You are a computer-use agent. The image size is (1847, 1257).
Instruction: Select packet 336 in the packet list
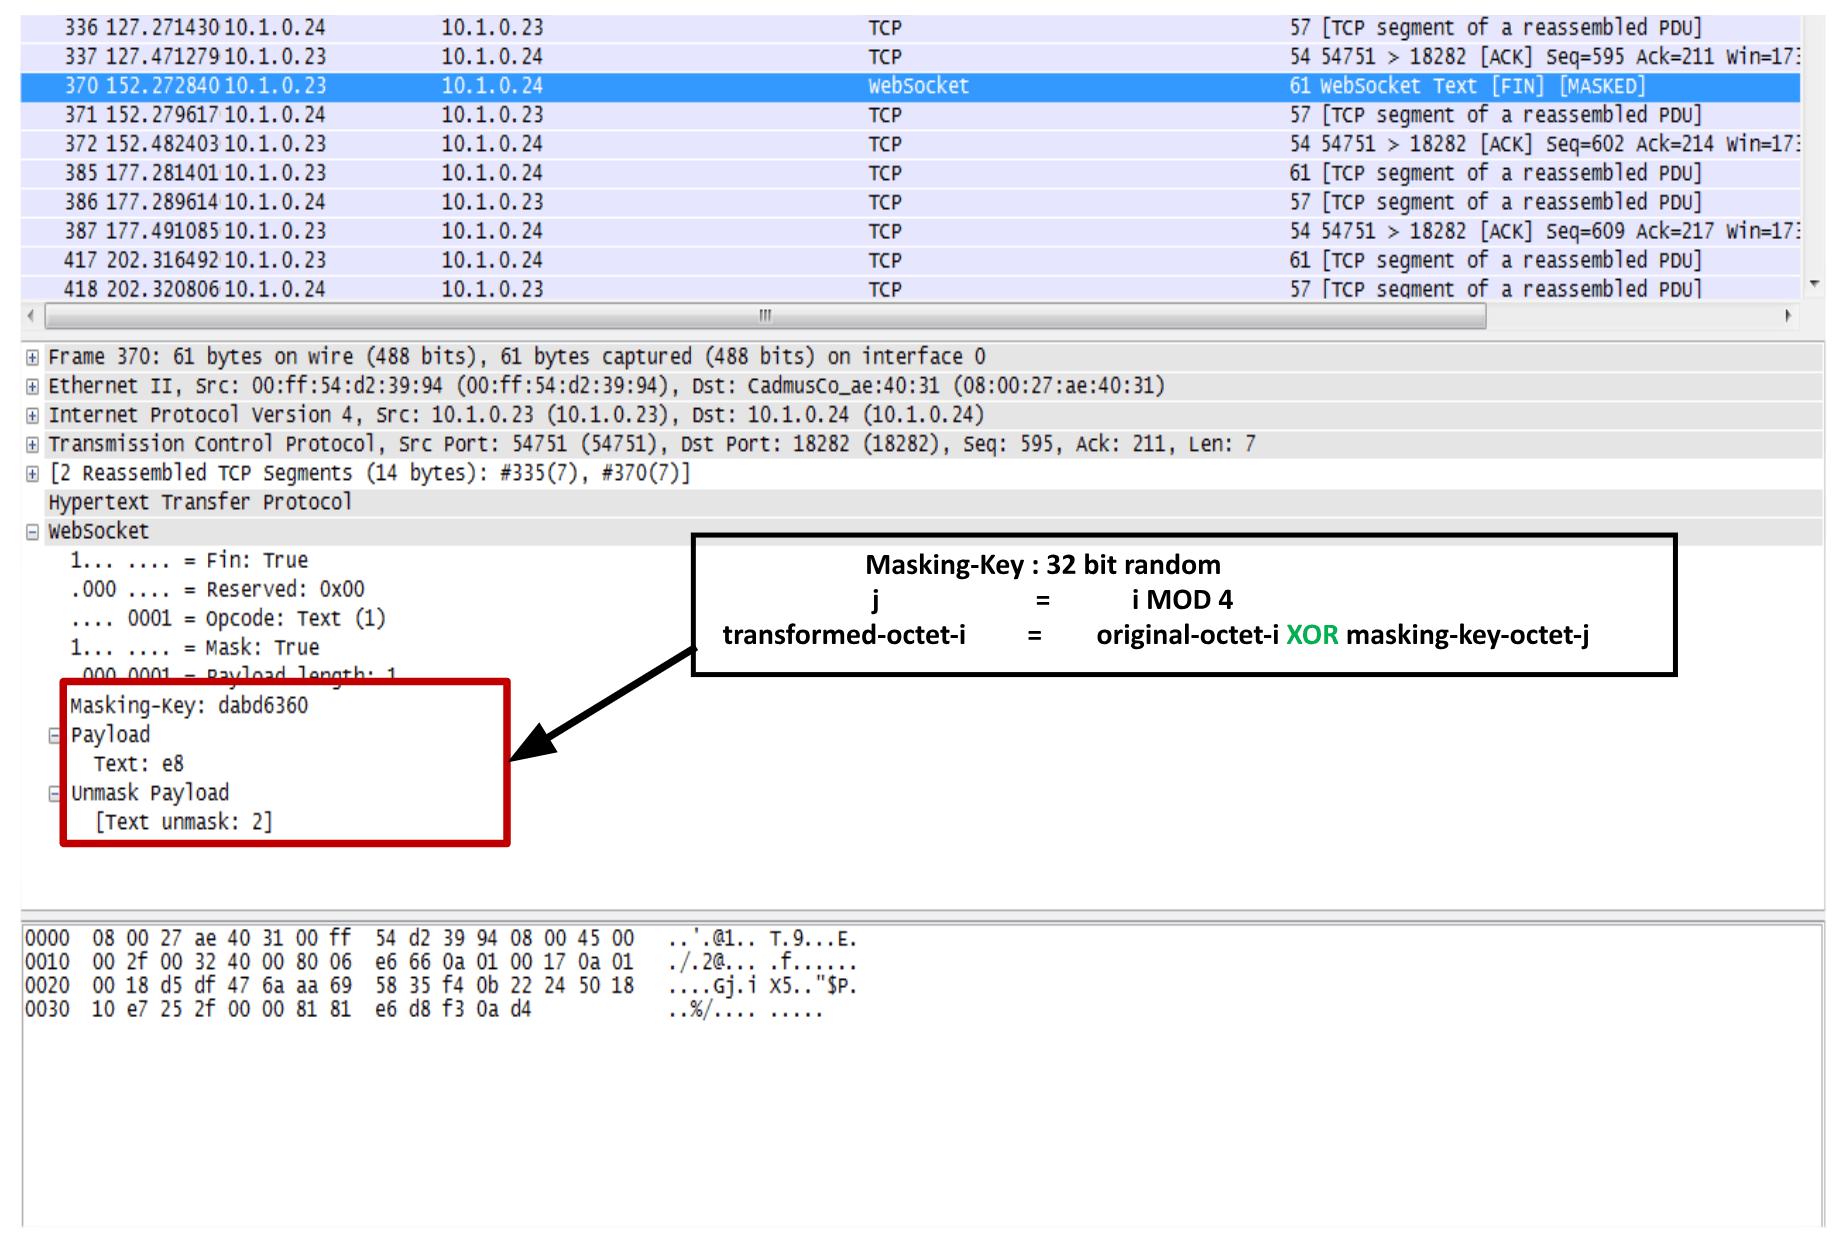click(x=910, y=28)
